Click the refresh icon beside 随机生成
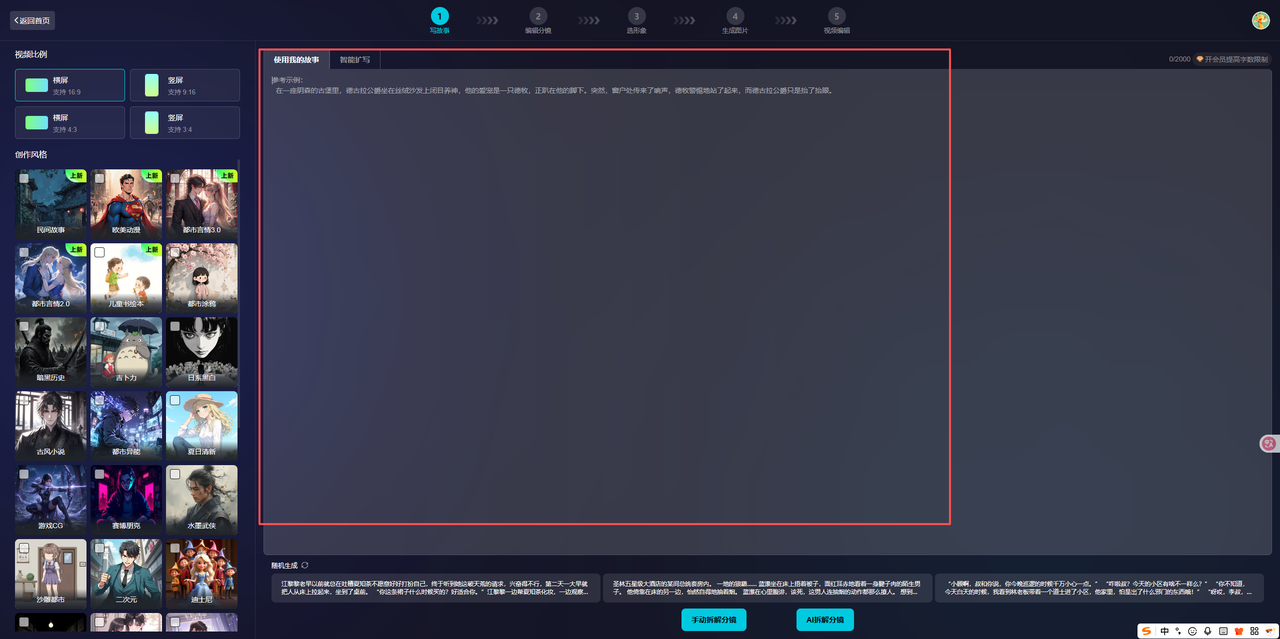Screen dimensions: 1280x639 [305, 566]
